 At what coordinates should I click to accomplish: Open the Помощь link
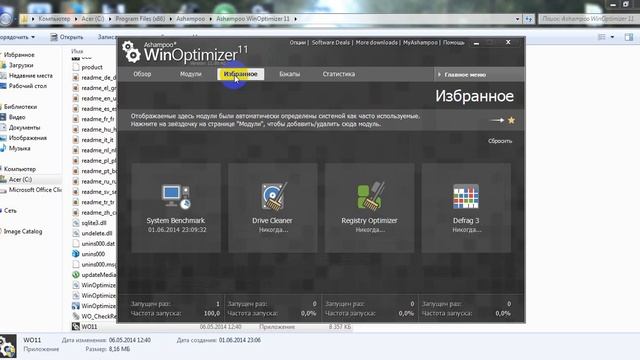[453, 42]
